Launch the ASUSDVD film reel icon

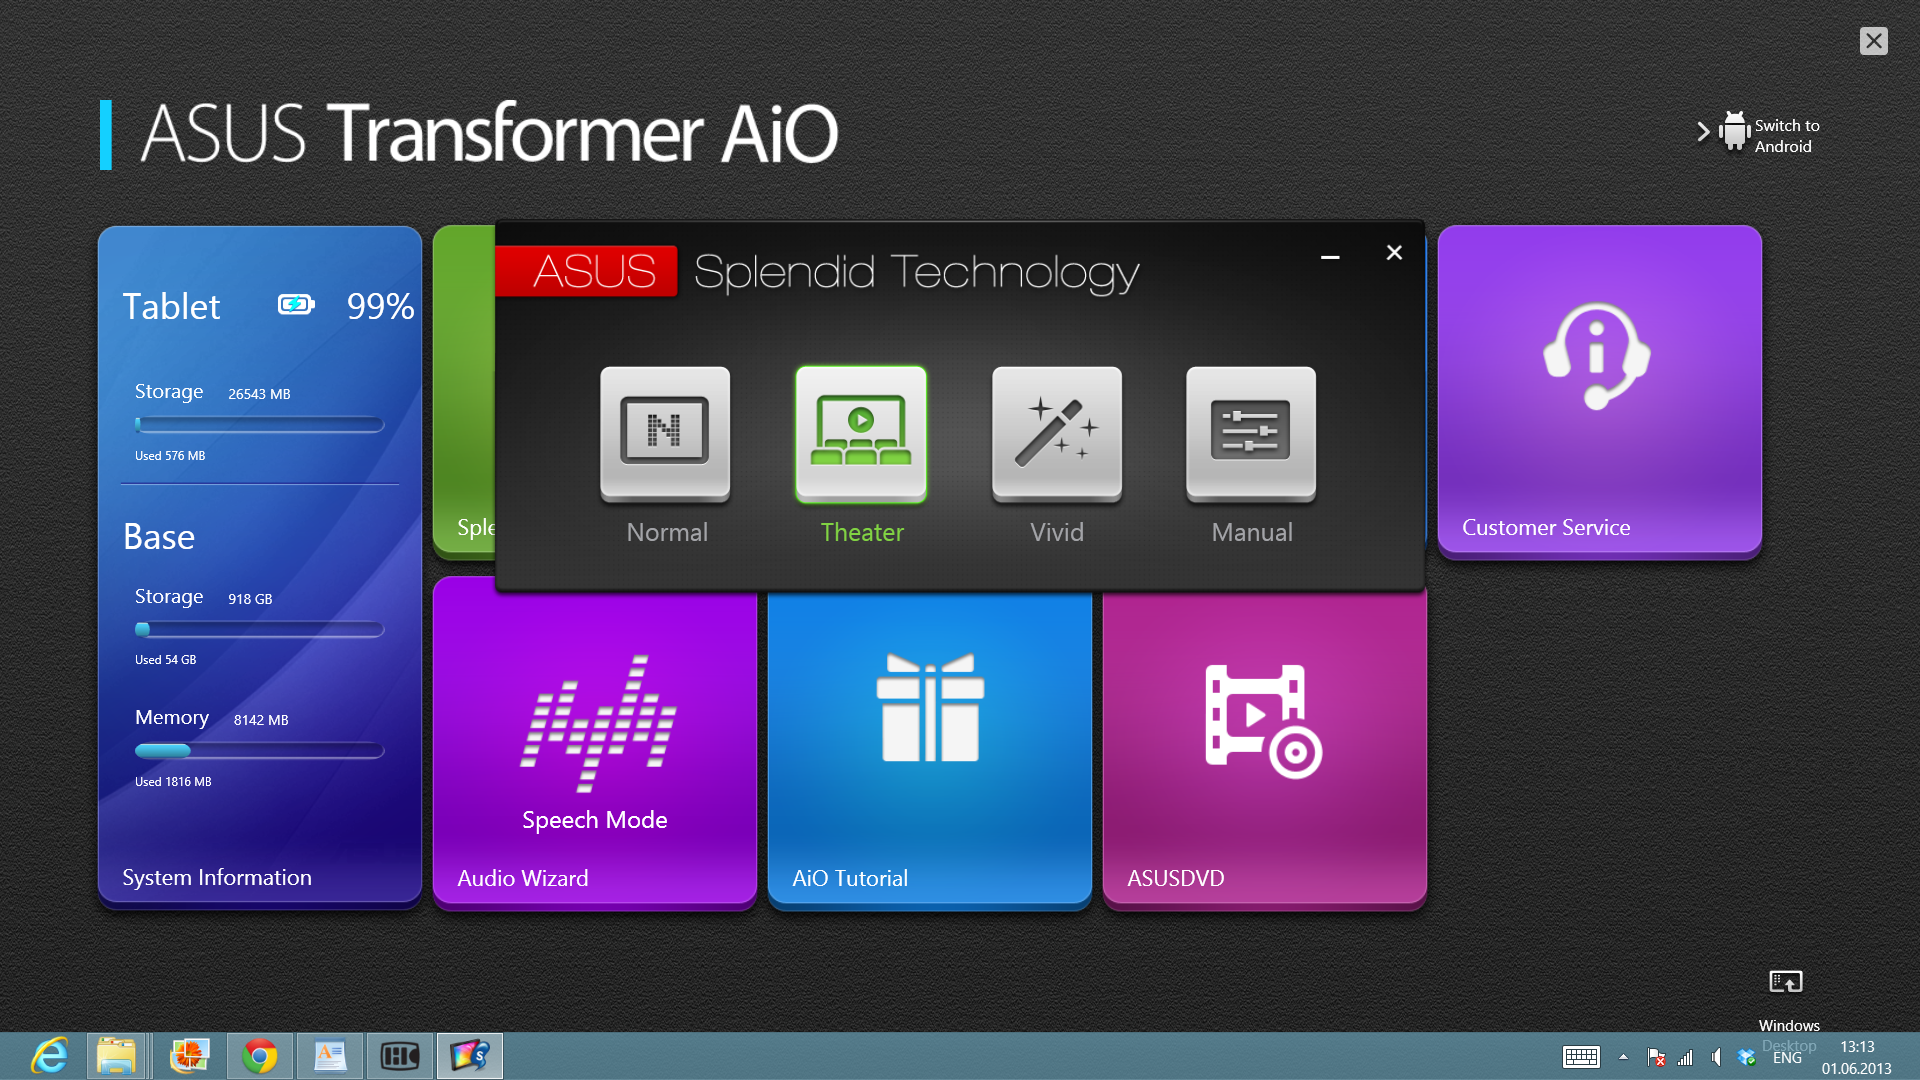[1264, 721]
